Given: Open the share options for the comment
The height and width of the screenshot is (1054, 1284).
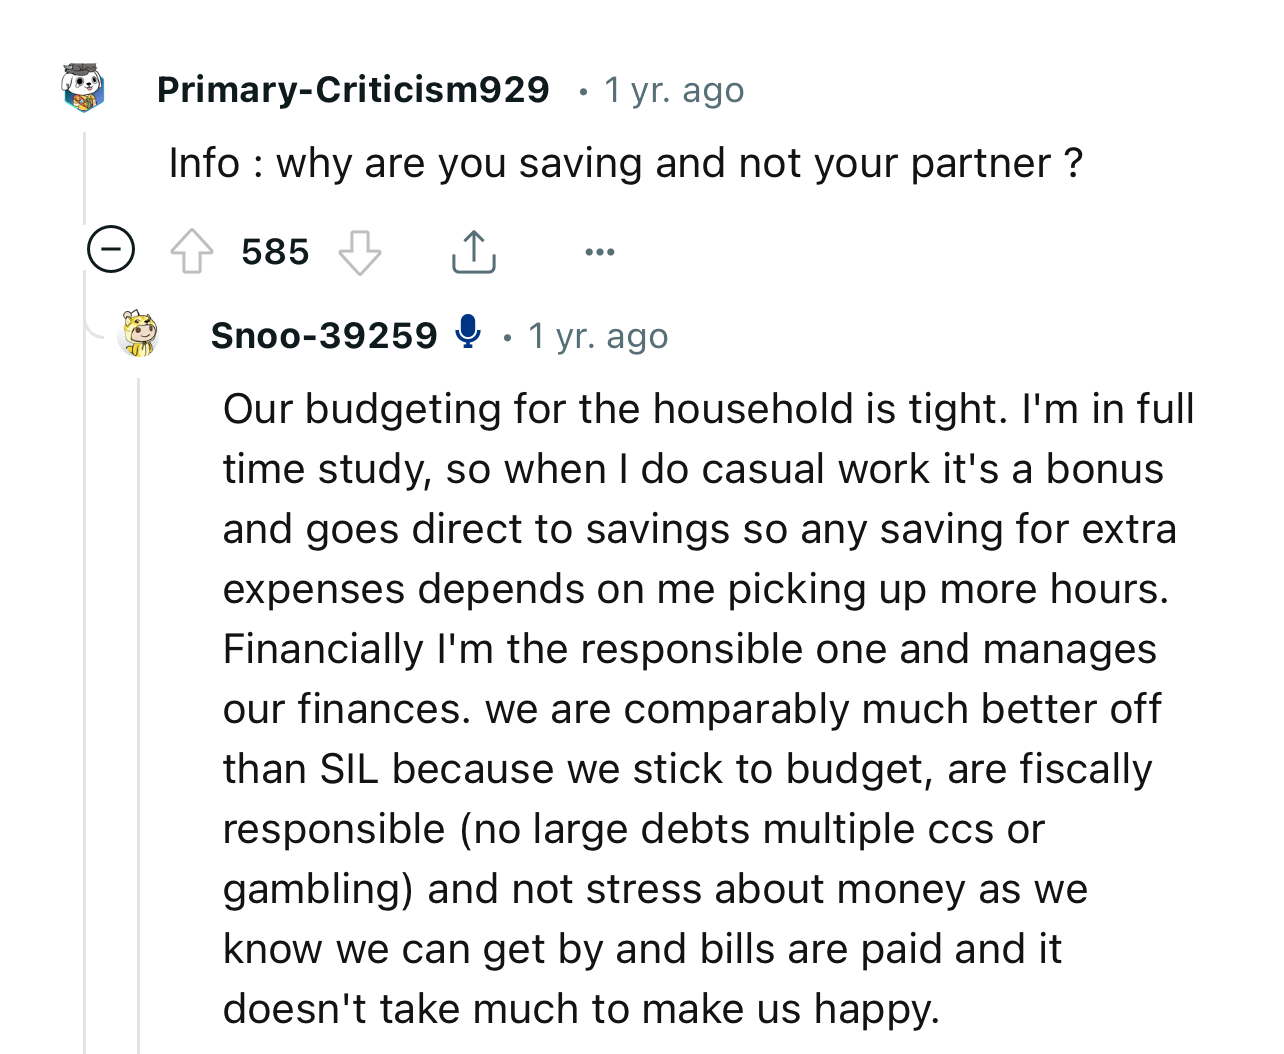Looking at the screenshot, I should pyautogui.click(x=473, y=251).
